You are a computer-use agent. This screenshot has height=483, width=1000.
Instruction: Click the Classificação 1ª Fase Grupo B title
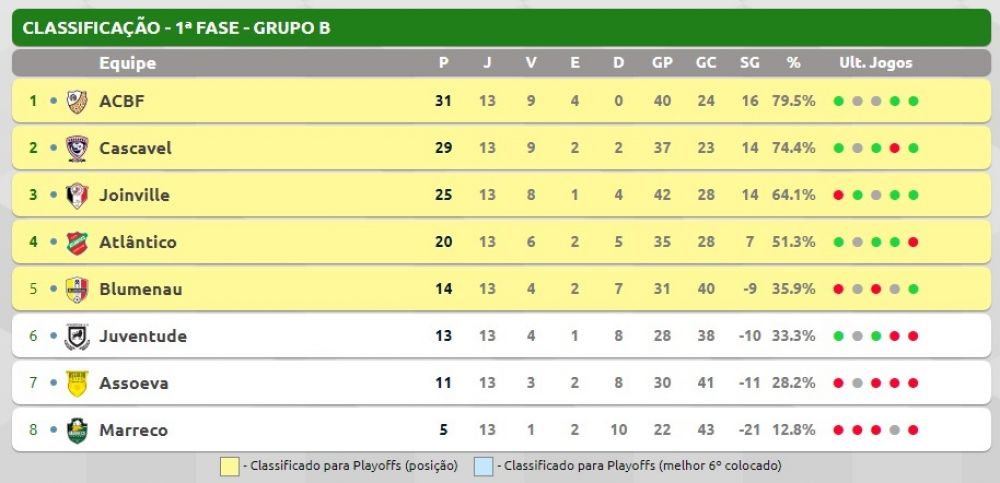pyautogui.click(x=177, y=28)
